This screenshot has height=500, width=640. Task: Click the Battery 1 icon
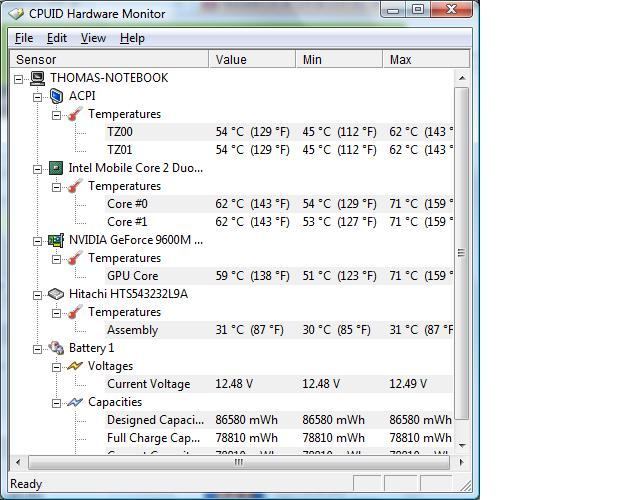(56, 348)
